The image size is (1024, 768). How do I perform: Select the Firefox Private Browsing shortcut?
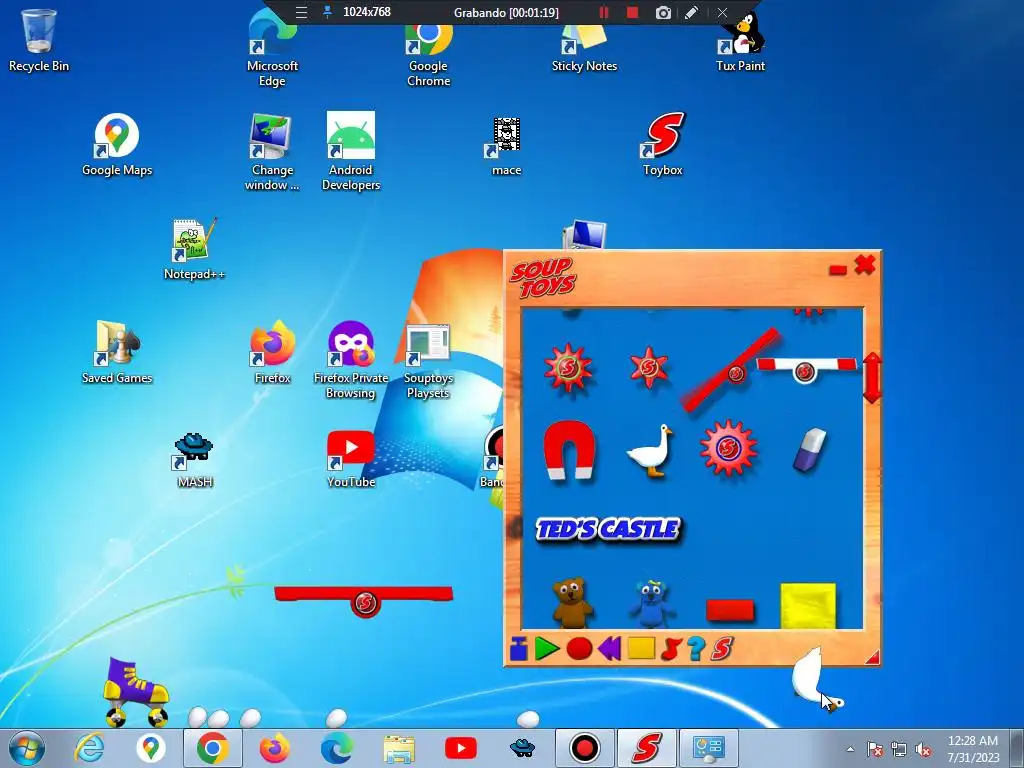(351, 360)
